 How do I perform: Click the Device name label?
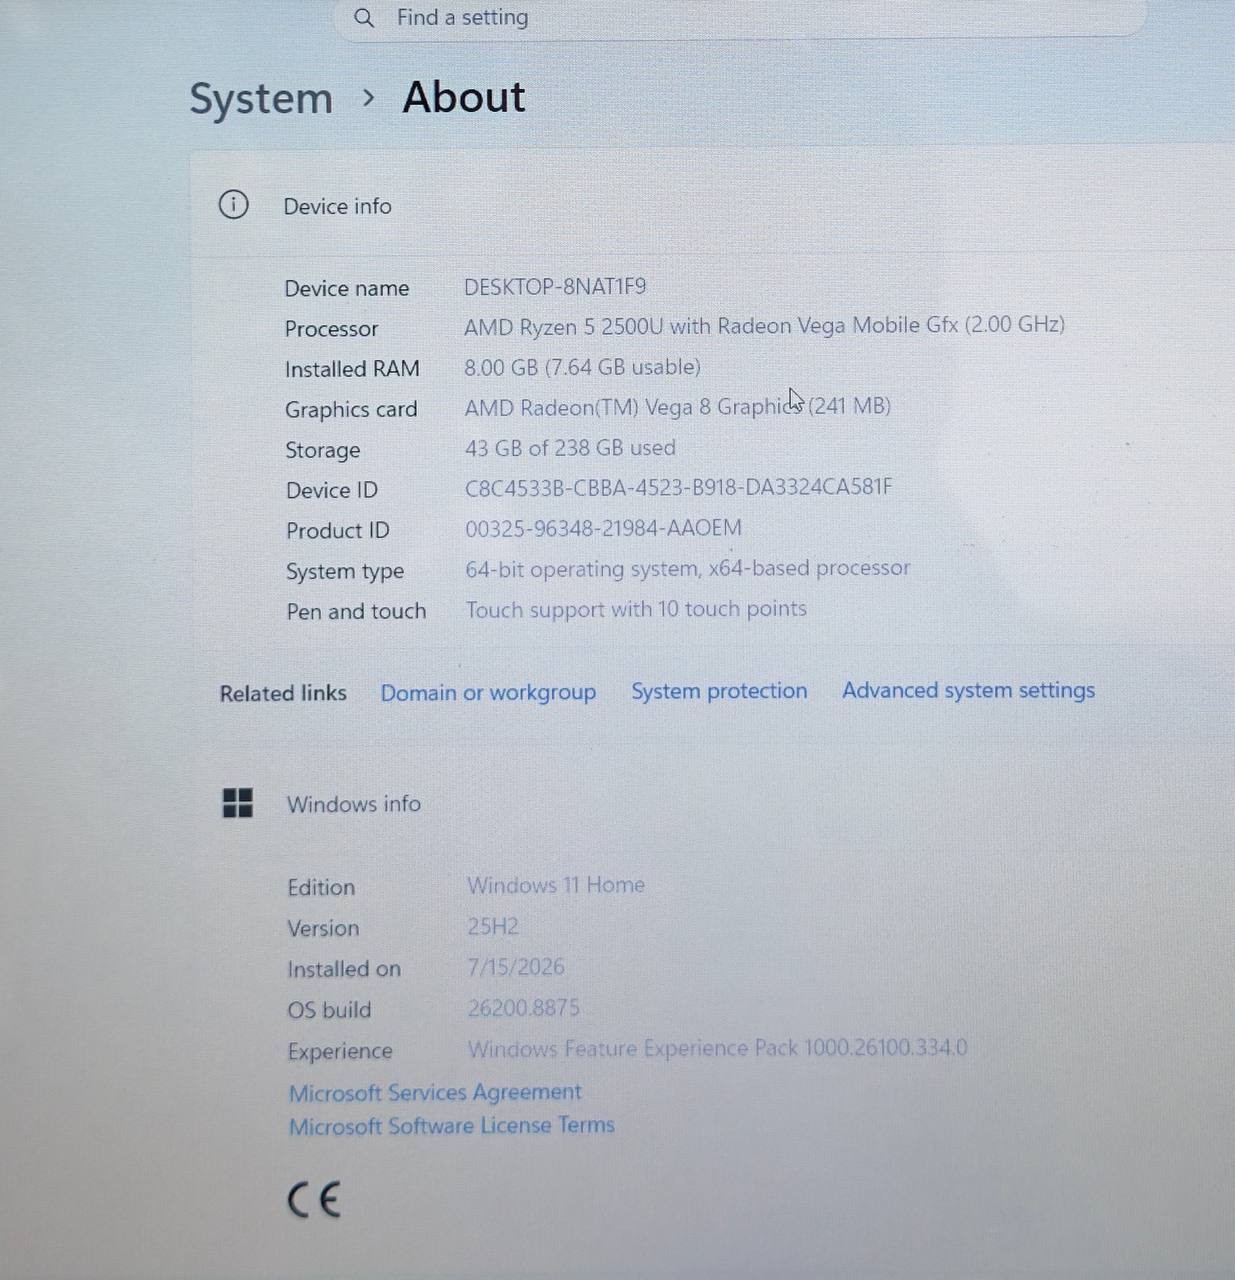pos(347,289)
